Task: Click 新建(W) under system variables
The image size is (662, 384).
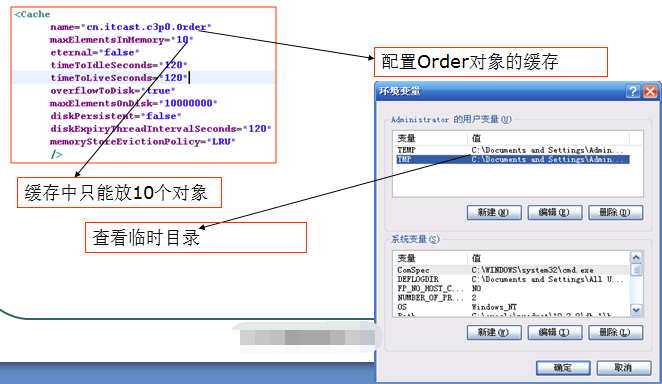Action: pyautogui.click(x=494, y=333)
